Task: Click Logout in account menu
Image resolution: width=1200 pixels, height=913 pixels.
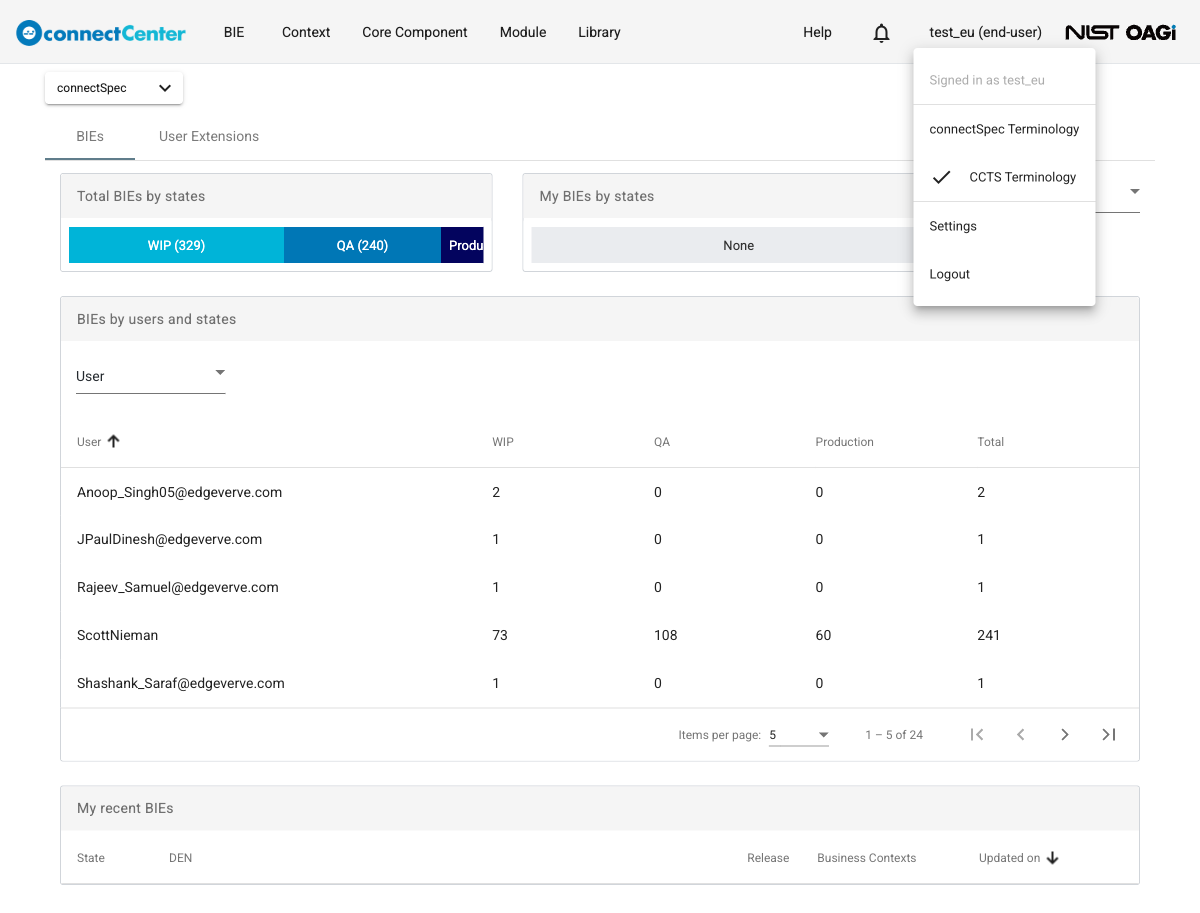Action: tap(1004, 274)
